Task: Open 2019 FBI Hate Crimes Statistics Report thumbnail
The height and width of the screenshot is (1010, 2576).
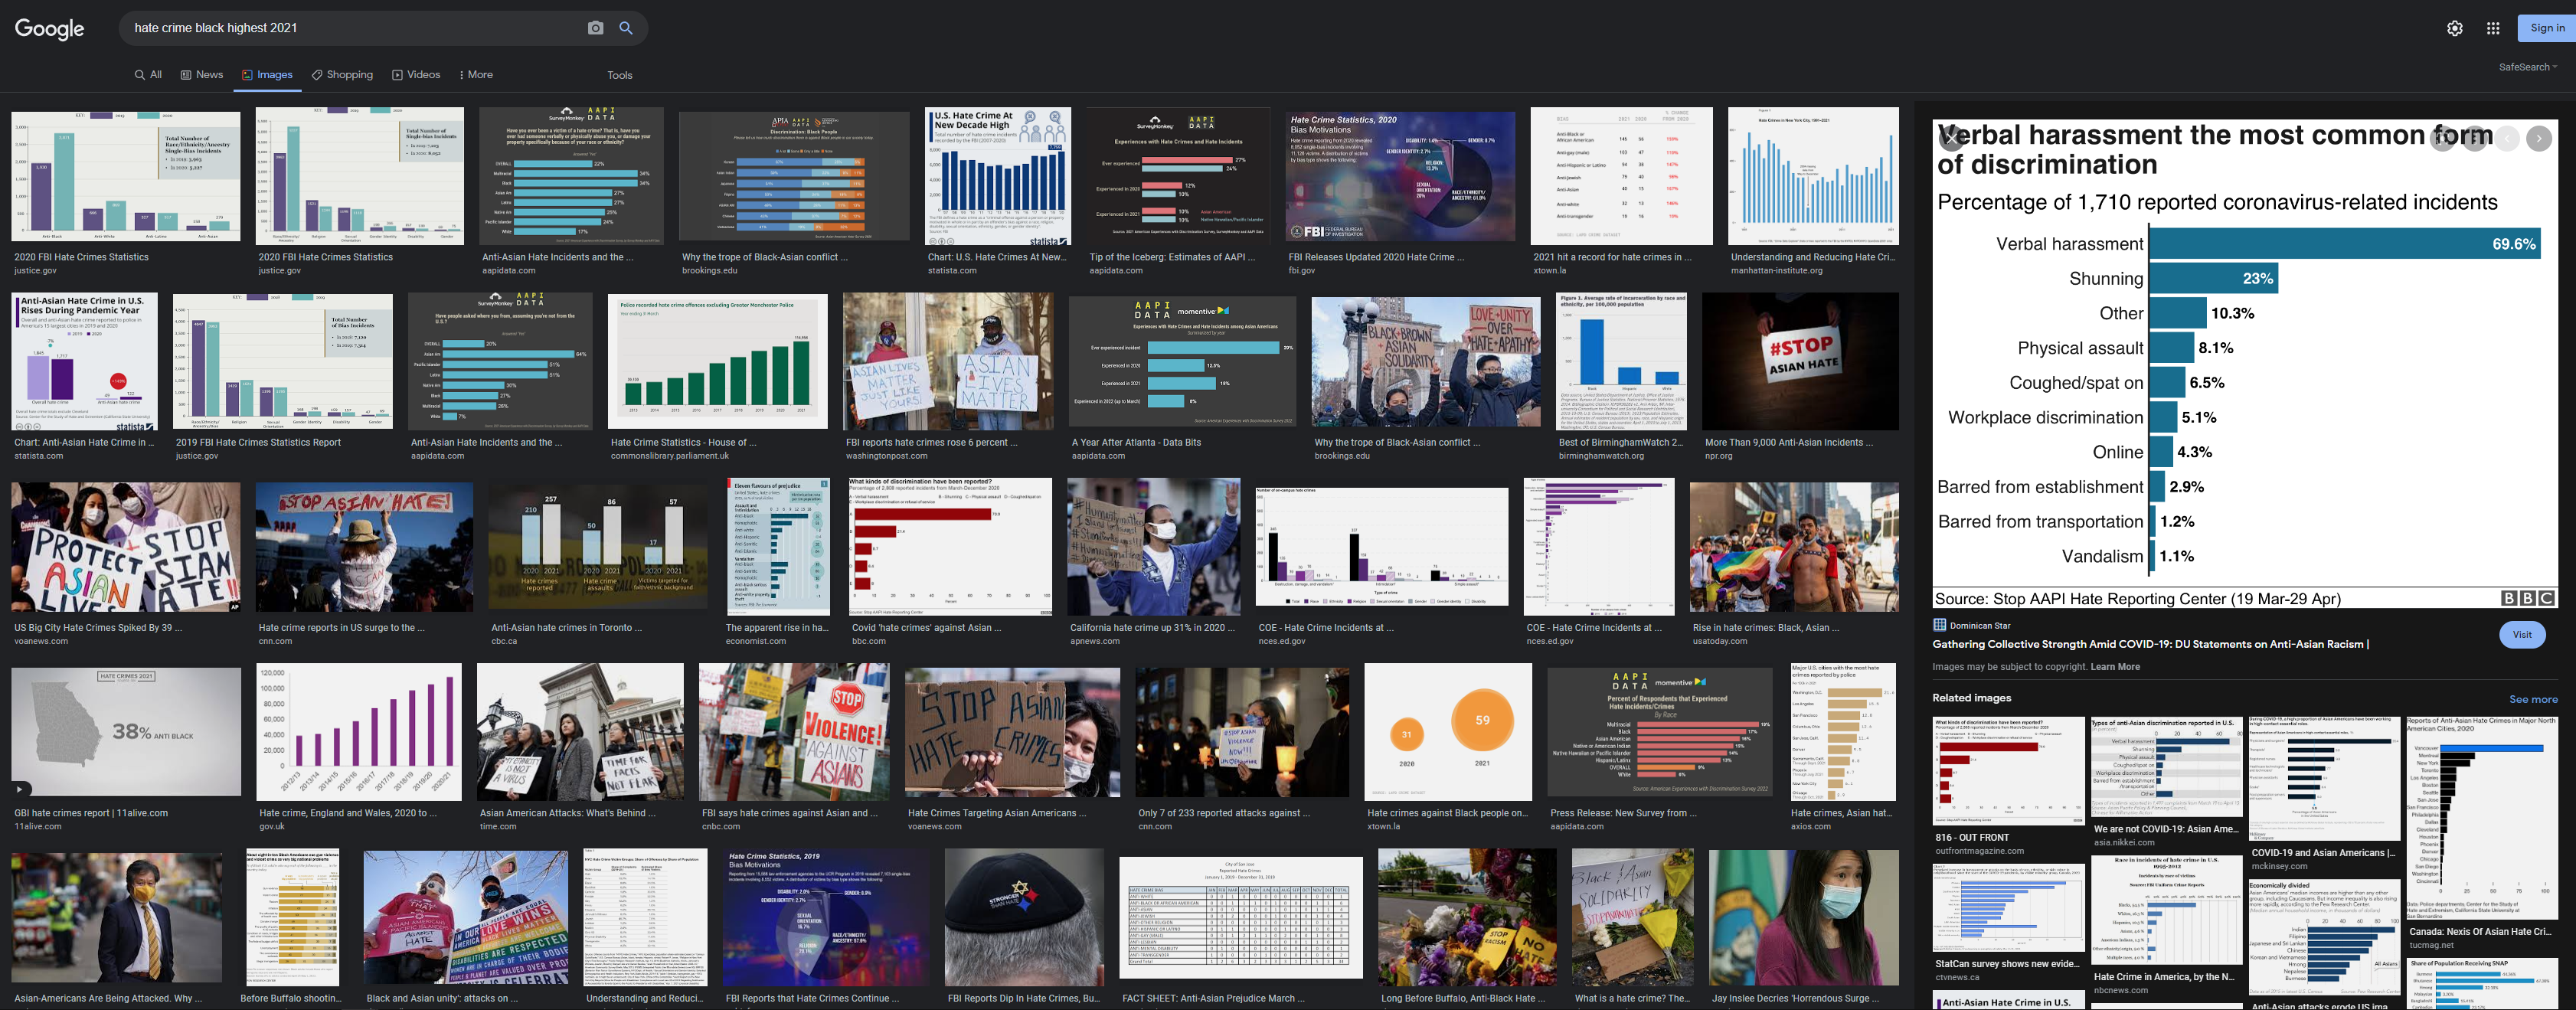Action: (x=283, y=362)
